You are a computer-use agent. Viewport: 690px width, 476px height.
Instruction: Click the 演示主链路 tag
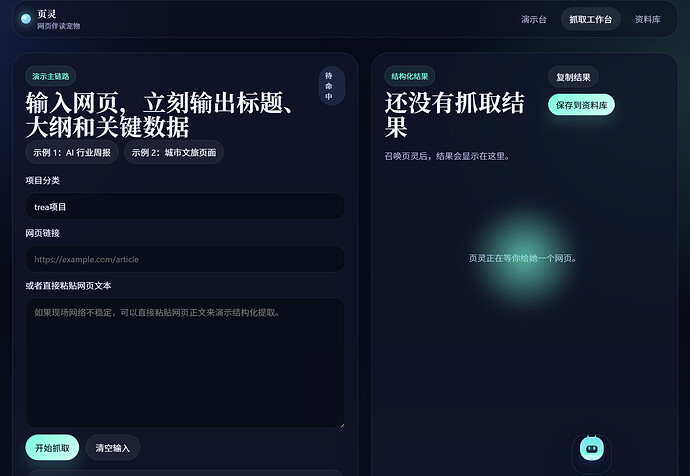point(51,77)
